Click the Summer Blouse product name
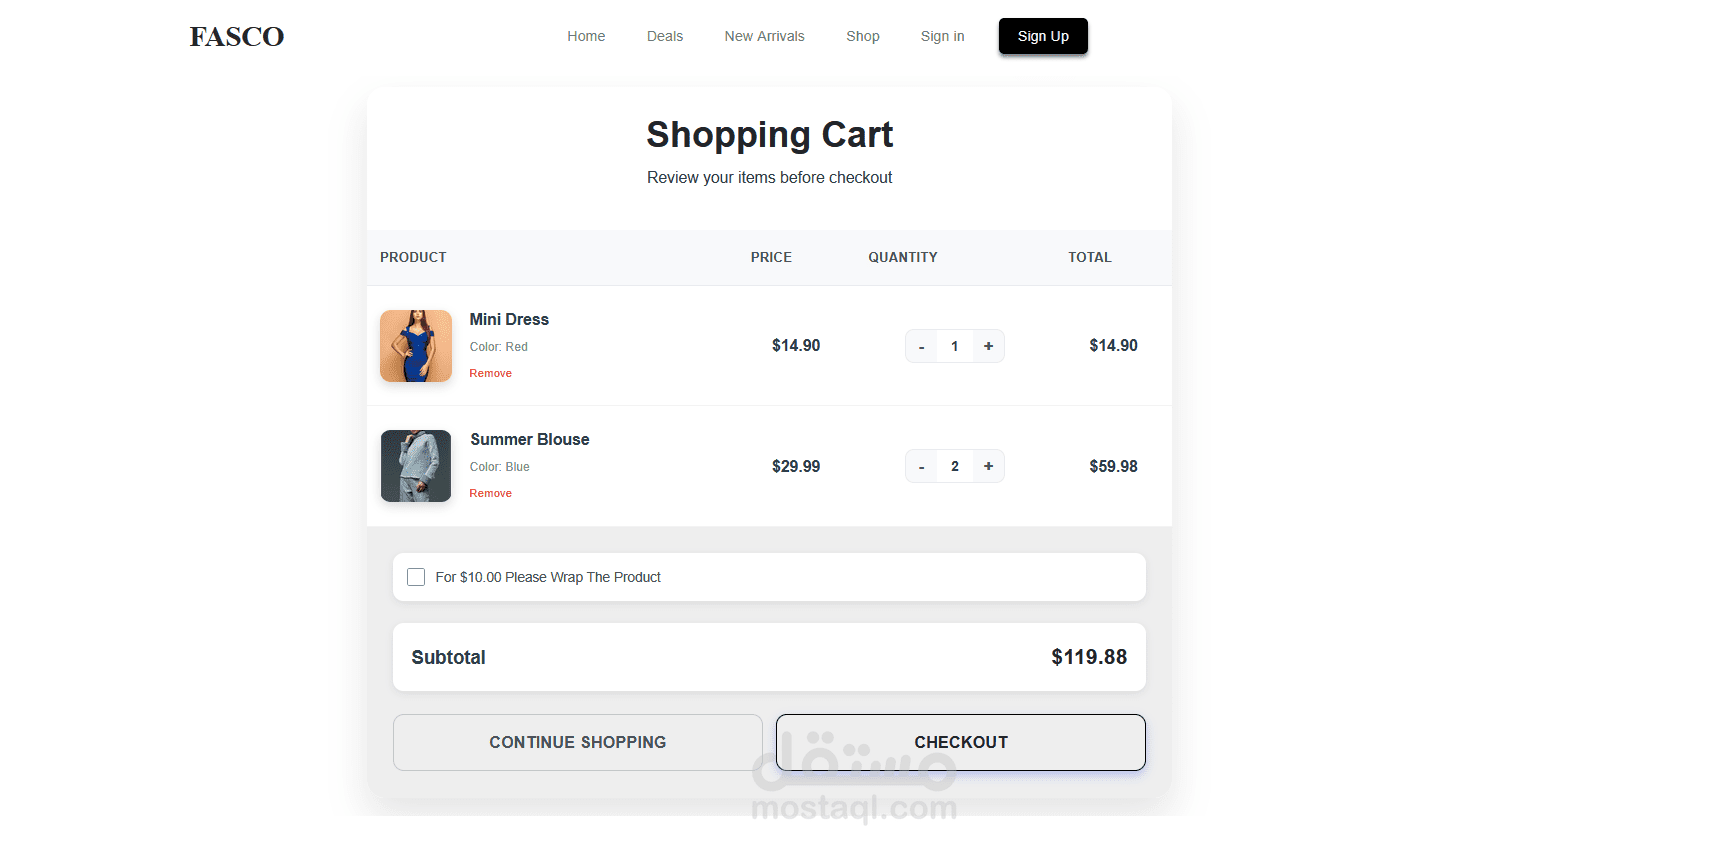The width and height of the screenshot is (1709, 843). pyautogui.click(x=529, y=440)
